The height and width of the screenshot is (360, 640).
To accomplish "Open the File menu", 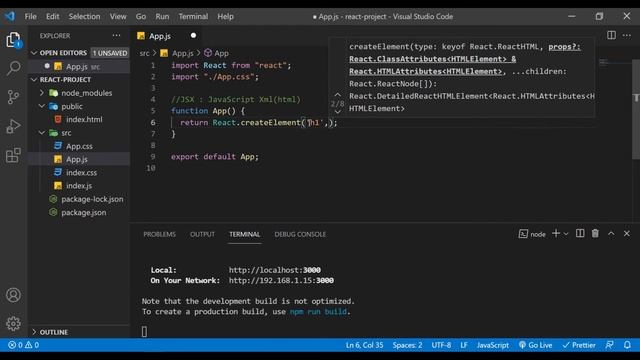I will tap(30, 16).
